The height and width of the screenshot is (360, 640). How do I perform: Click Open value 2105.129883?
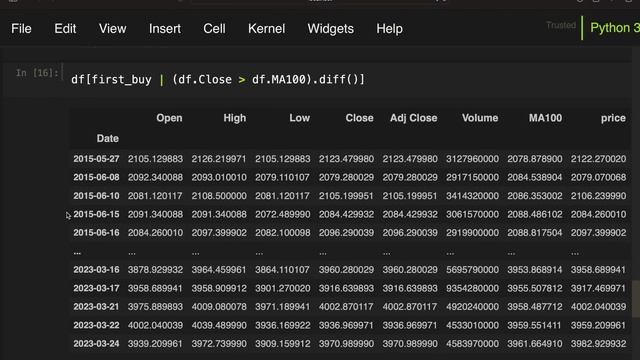[x=155, y=159]
